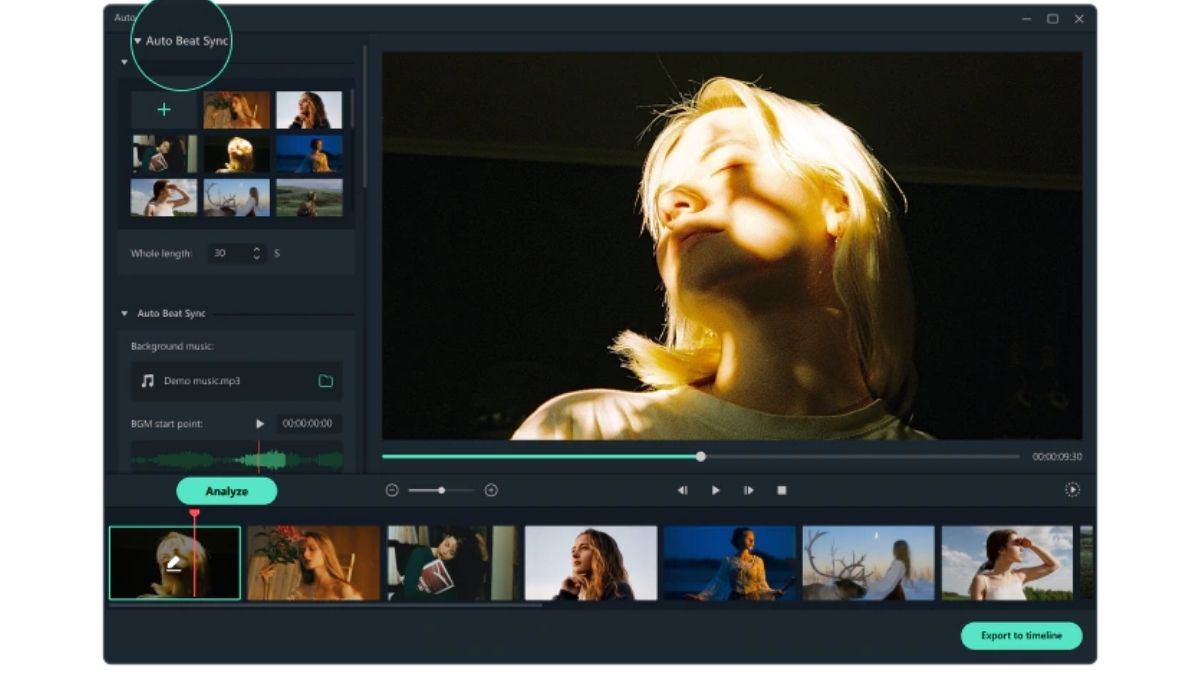Viewport: 1200px width, 675px height.
Task: Select the reindeer clip in the timeline
Action: point(868,563)
